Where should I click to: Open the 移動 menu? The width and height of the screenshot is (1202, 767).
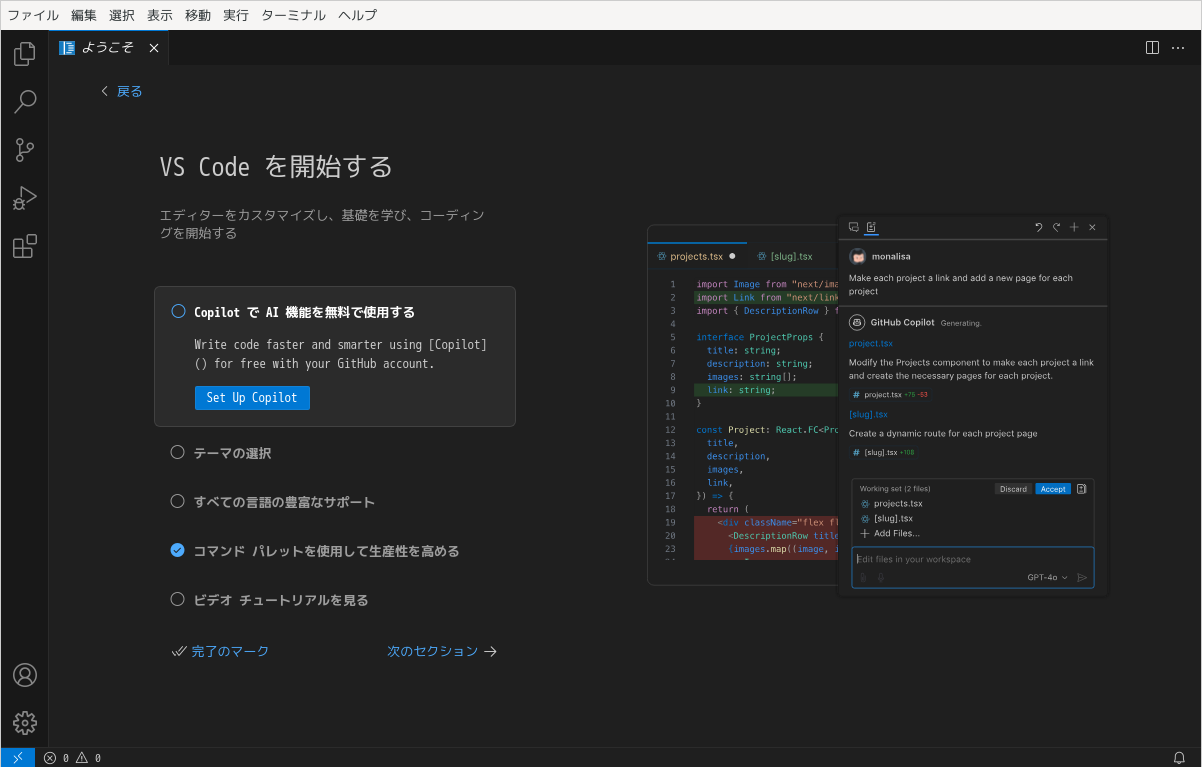(198, 15)
